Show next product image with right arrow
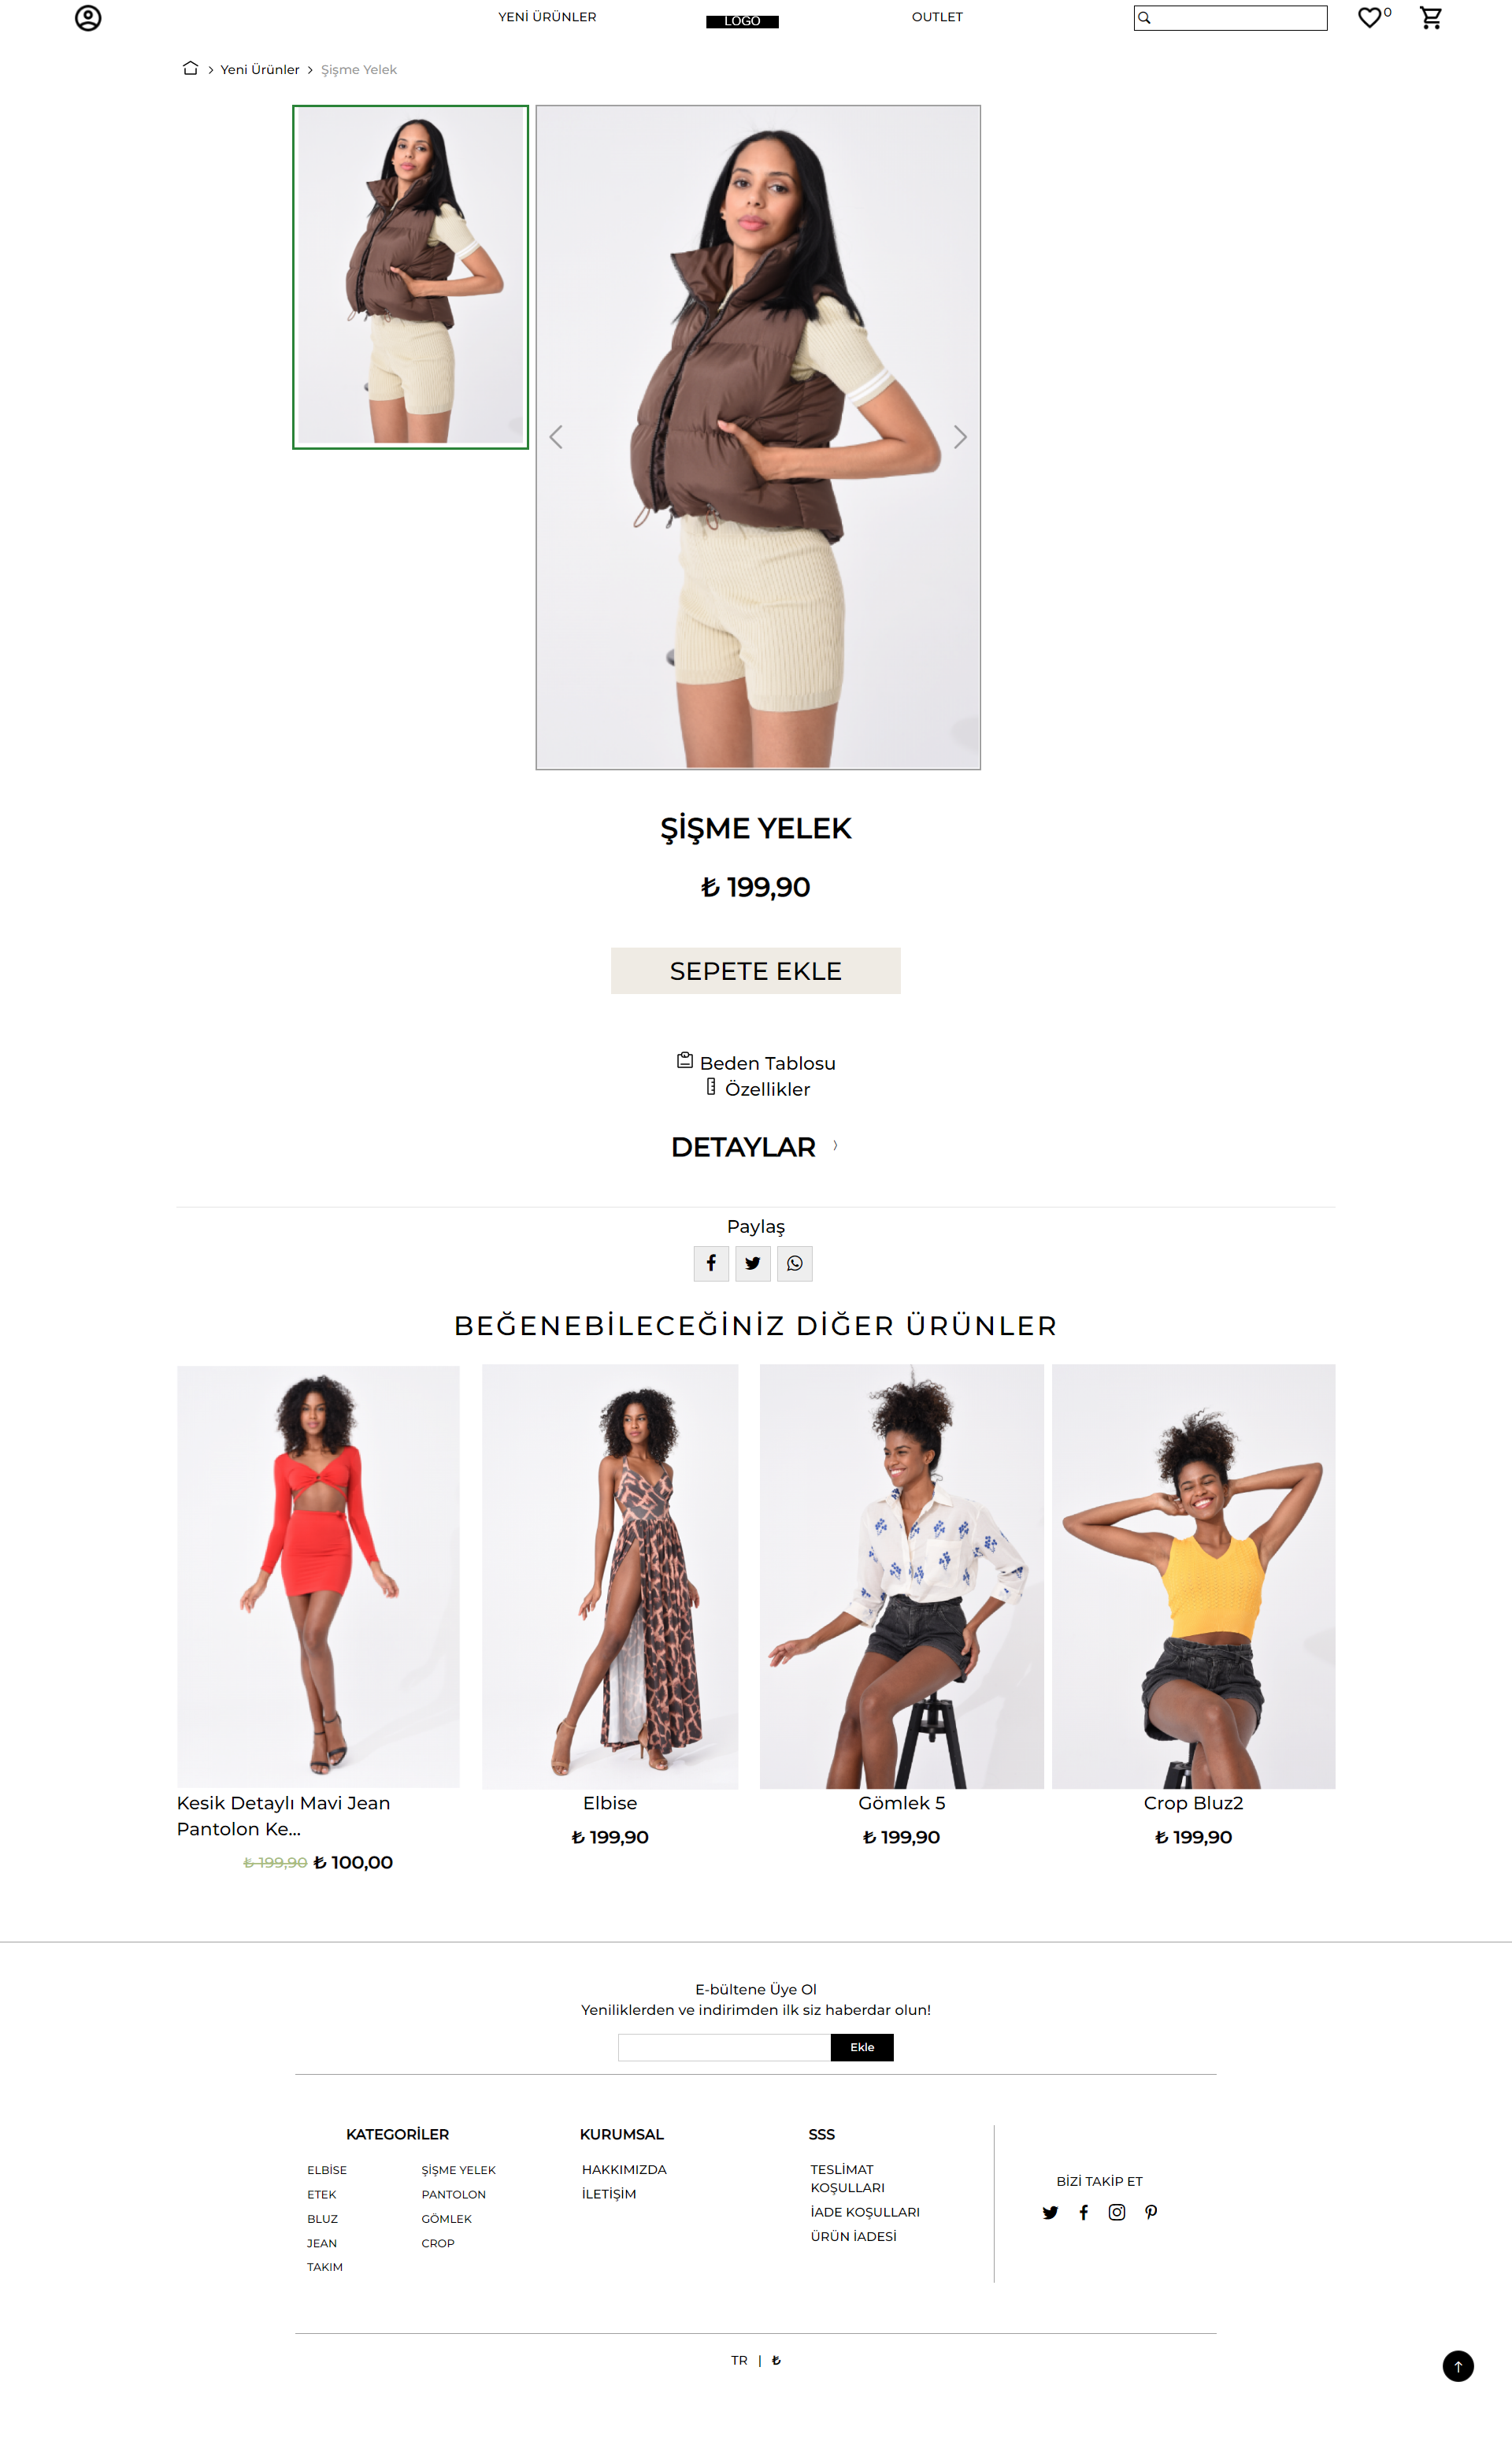1512x2445 pixels. [960, 437]
